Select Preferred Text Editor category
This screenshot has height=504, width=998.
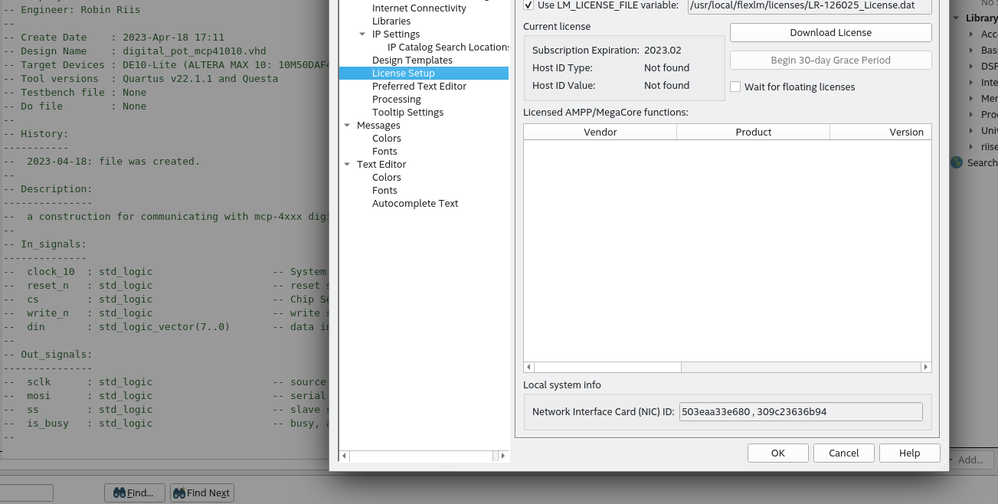tap(419, 86)
